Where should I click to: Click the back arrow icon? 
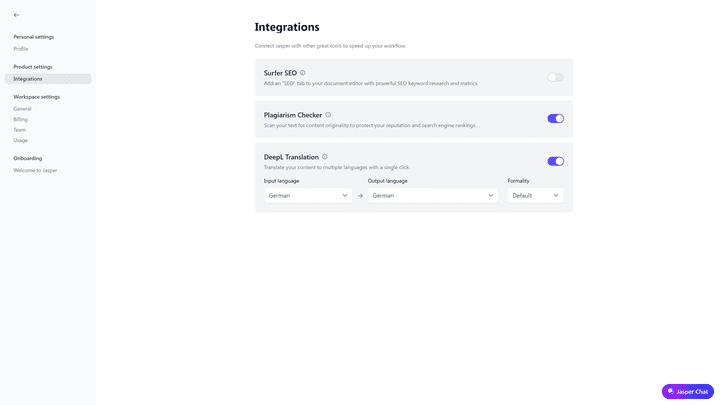pyautogui.click(x=16, y=15)
